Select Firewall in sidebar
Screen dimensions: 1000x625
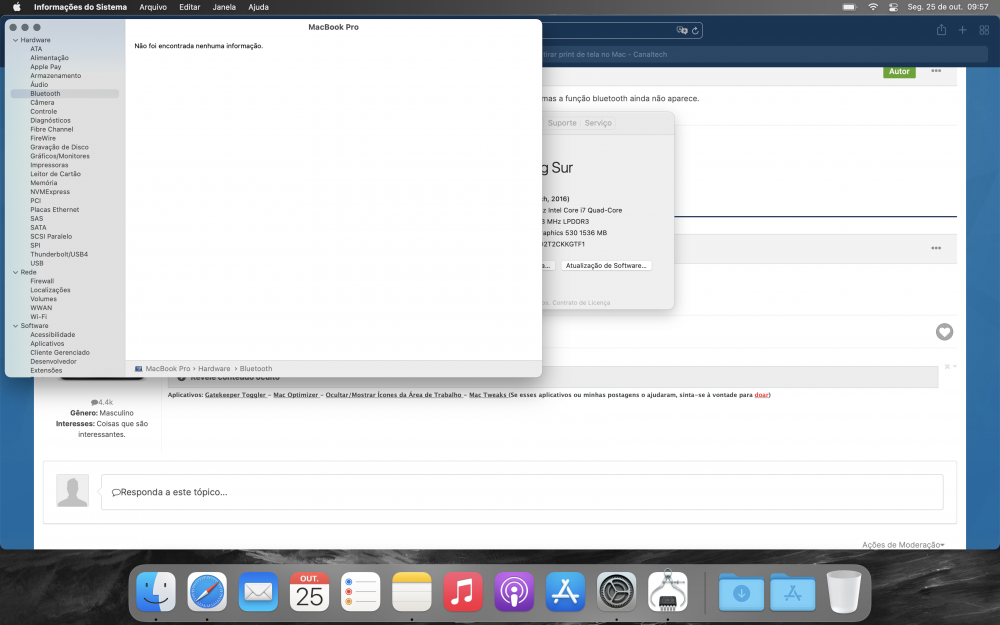[42, 281]
